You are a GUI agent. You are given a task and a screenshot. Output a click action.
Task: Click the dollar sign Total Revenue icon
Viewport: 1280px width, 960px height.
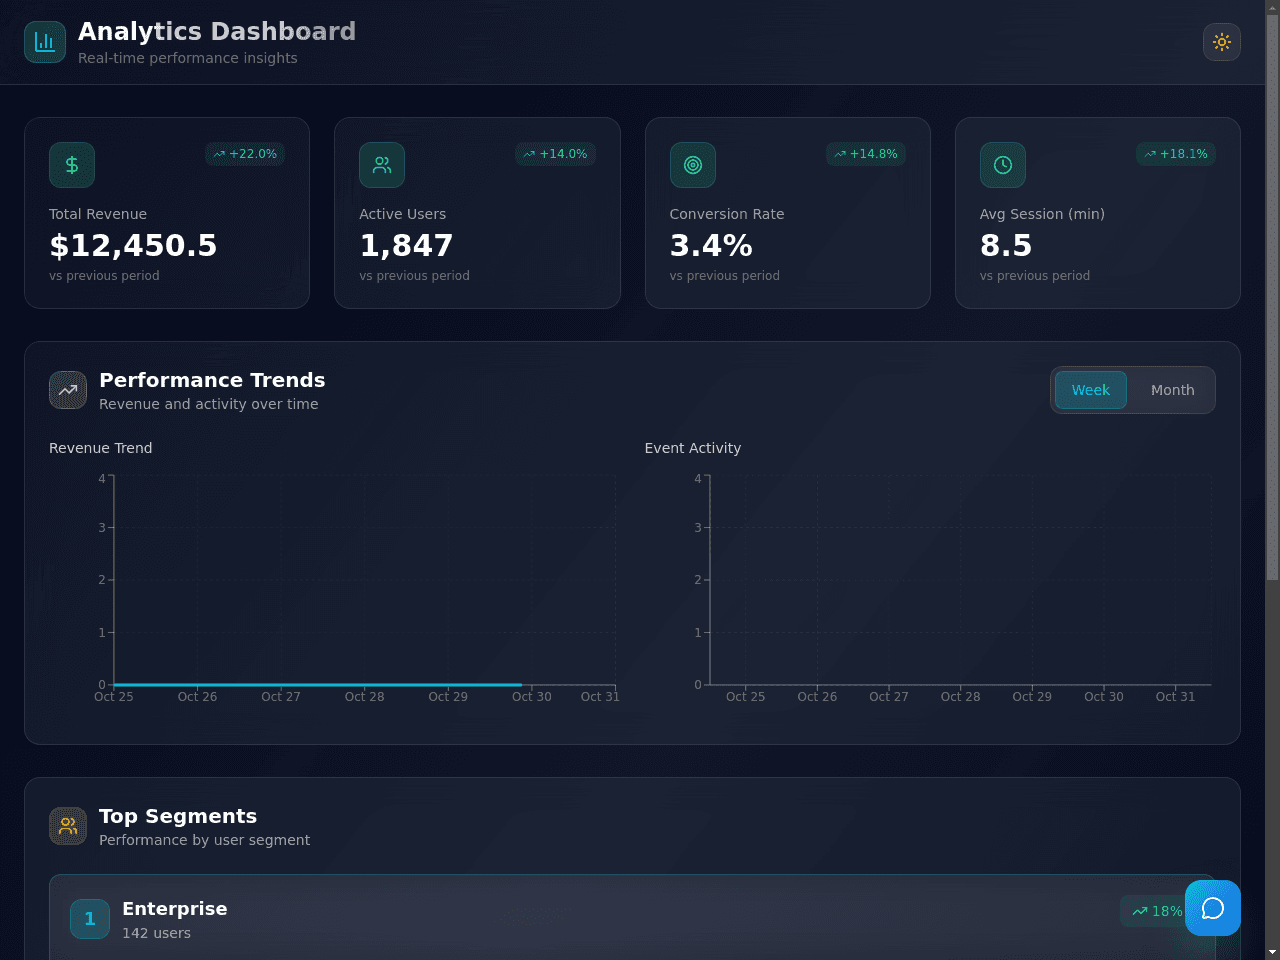[x=72, y=165]
